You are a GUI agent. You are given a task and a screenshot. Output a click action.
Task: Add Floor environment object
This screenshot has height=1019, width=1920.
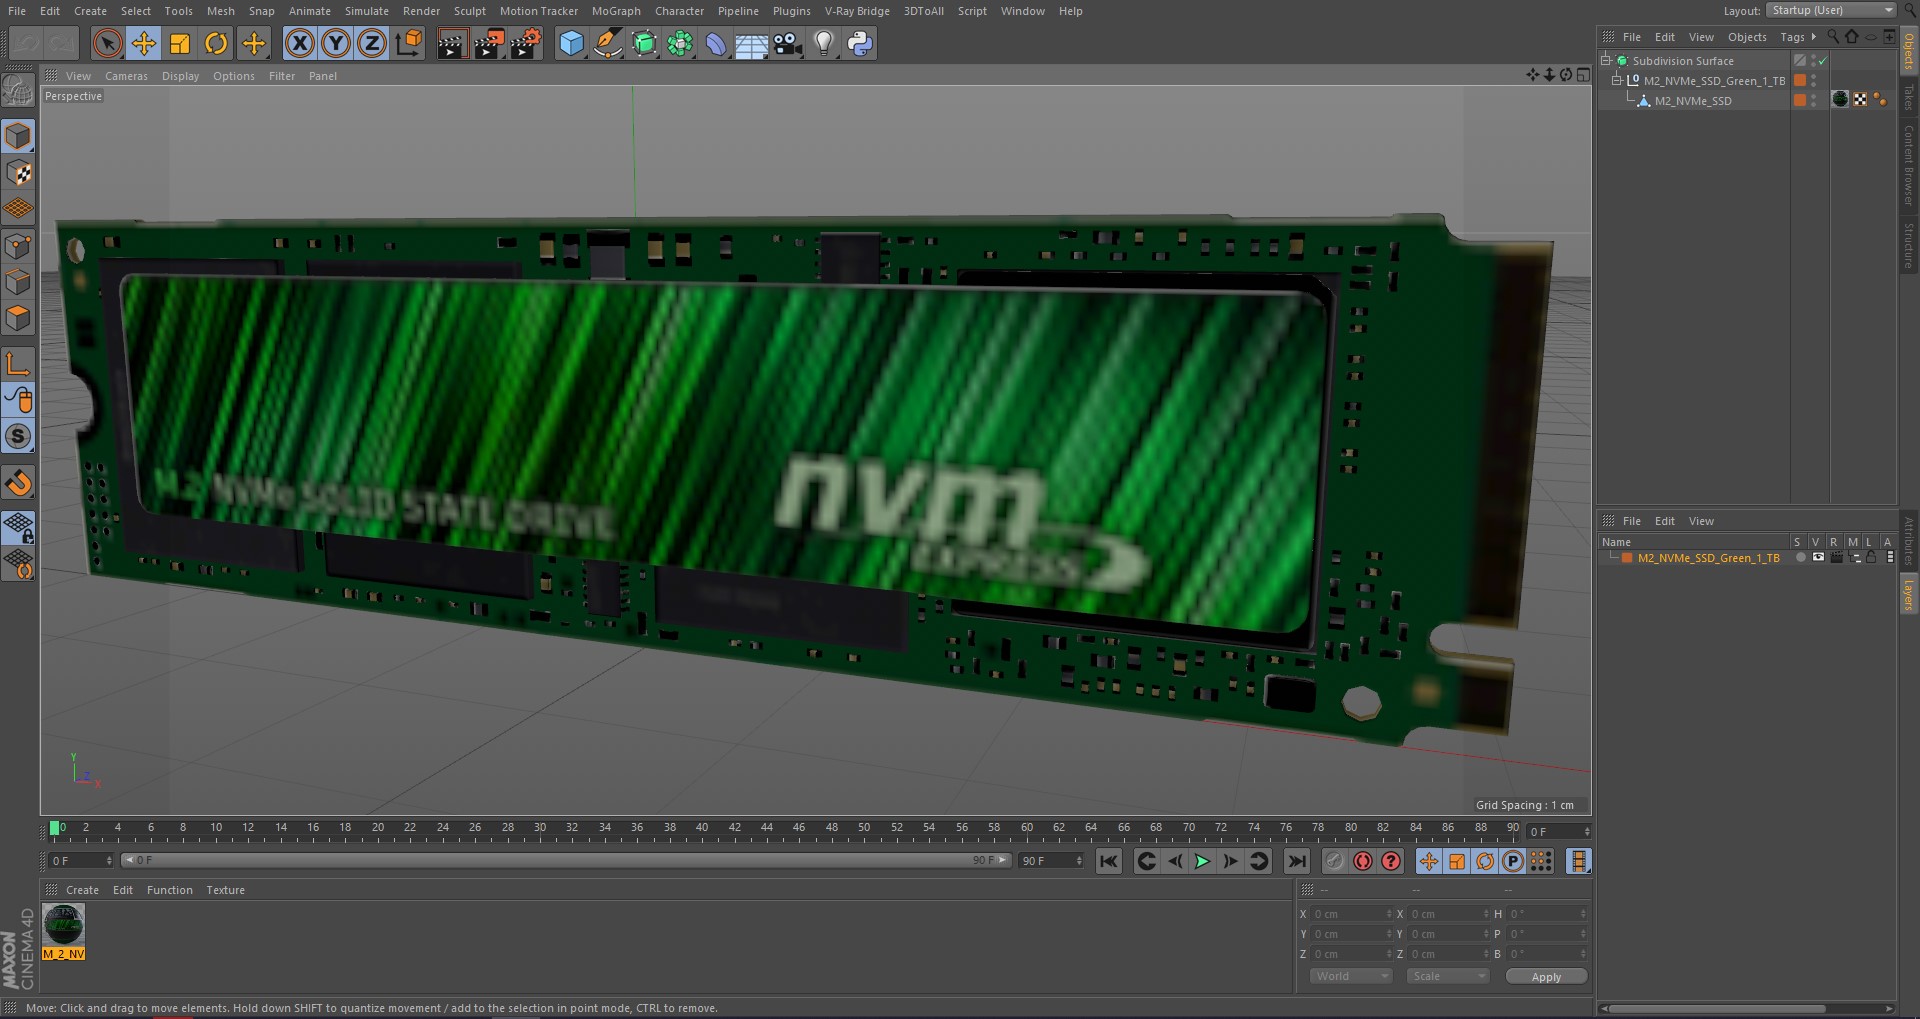click(751, 43)
